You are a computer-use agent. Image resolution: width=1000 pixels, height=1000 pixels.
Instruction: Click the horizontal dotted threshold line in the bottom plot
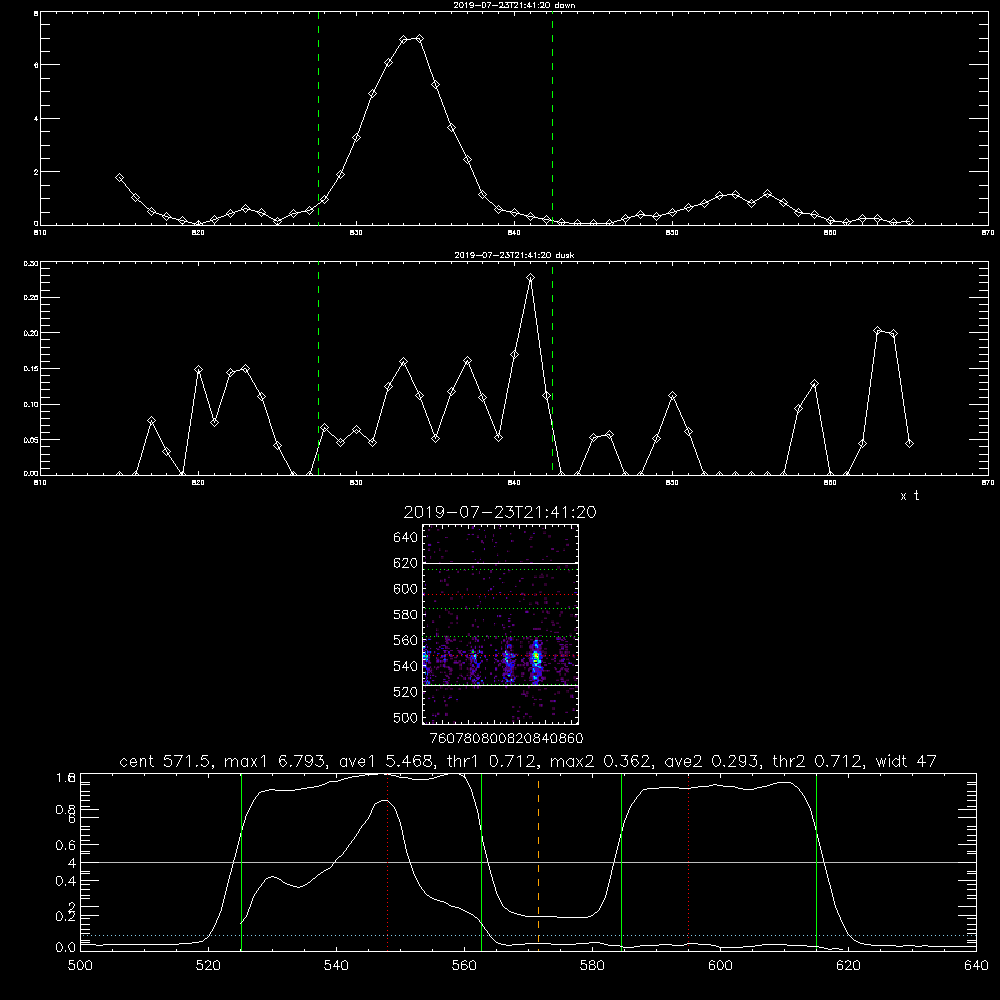[x=528, y=935]
